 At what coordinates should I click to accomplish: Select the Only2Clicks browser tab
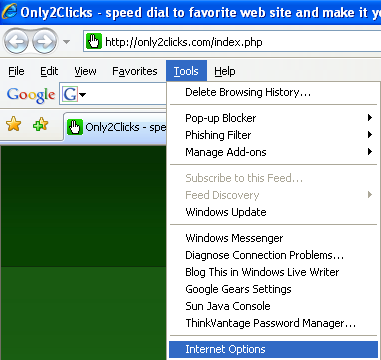click(x=115, y=127)
